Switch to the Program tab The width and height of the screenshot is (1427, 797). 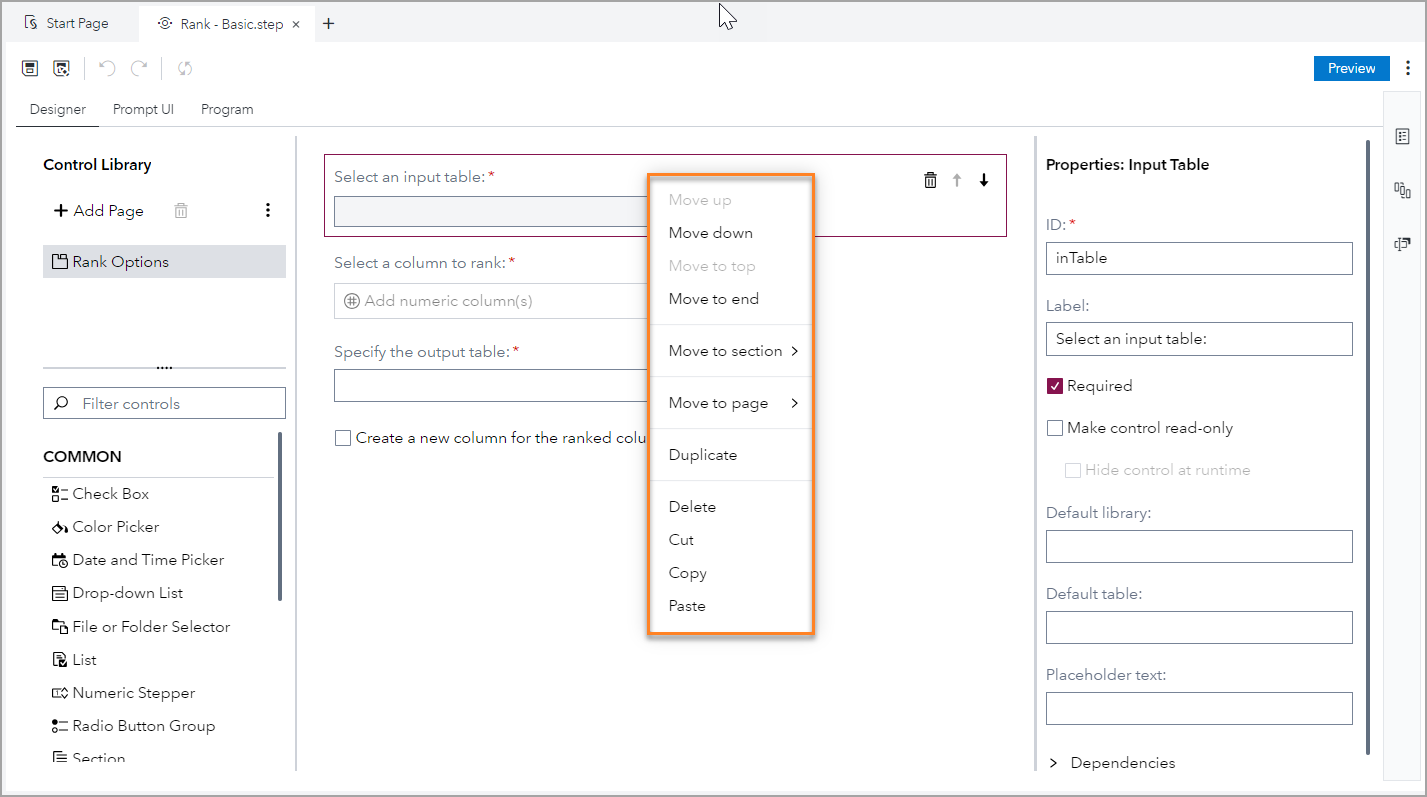click(226, 109)
